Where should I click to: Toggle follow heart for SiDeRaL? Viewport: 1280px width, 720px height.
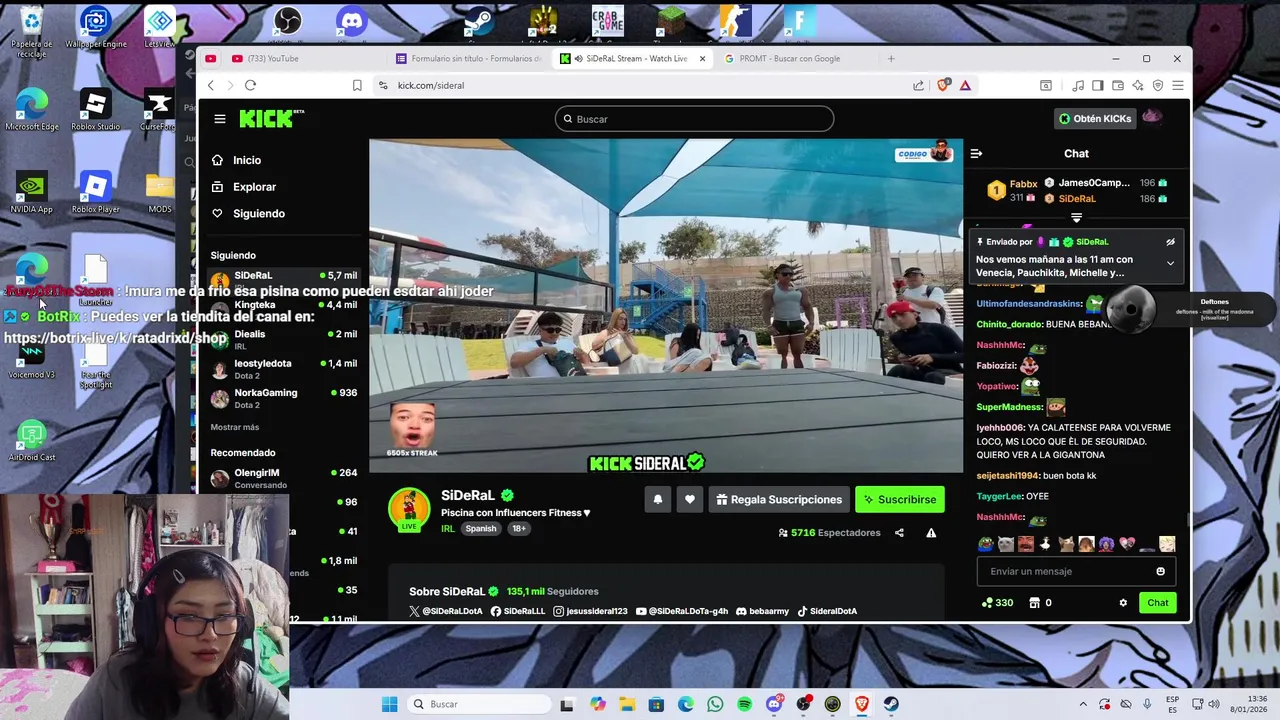[x=690, y=499]
